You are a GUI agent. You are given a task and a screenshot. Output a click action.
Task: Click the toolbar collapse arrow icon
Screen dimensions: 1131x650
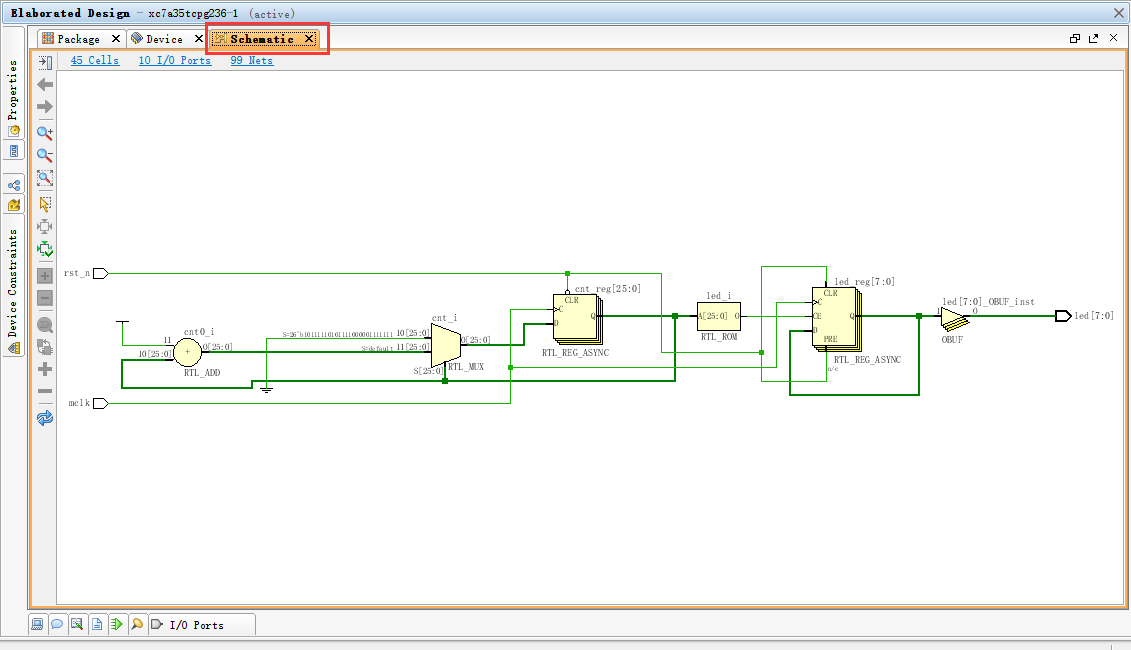coord(45,62)
